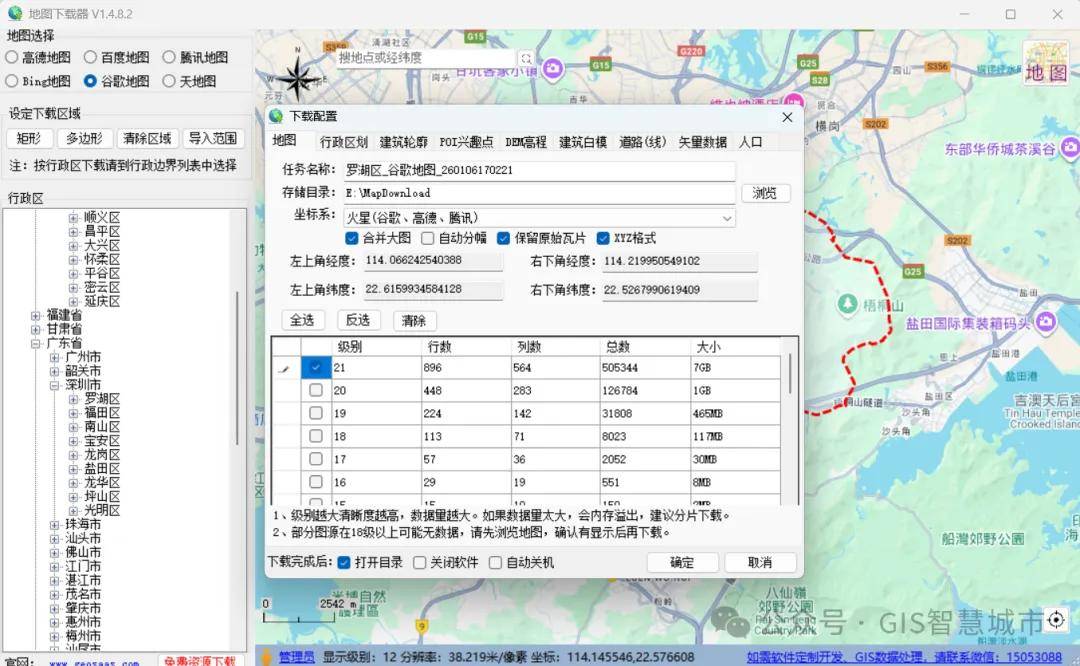Click the camera marker near 梧桐山

[847, 303]
